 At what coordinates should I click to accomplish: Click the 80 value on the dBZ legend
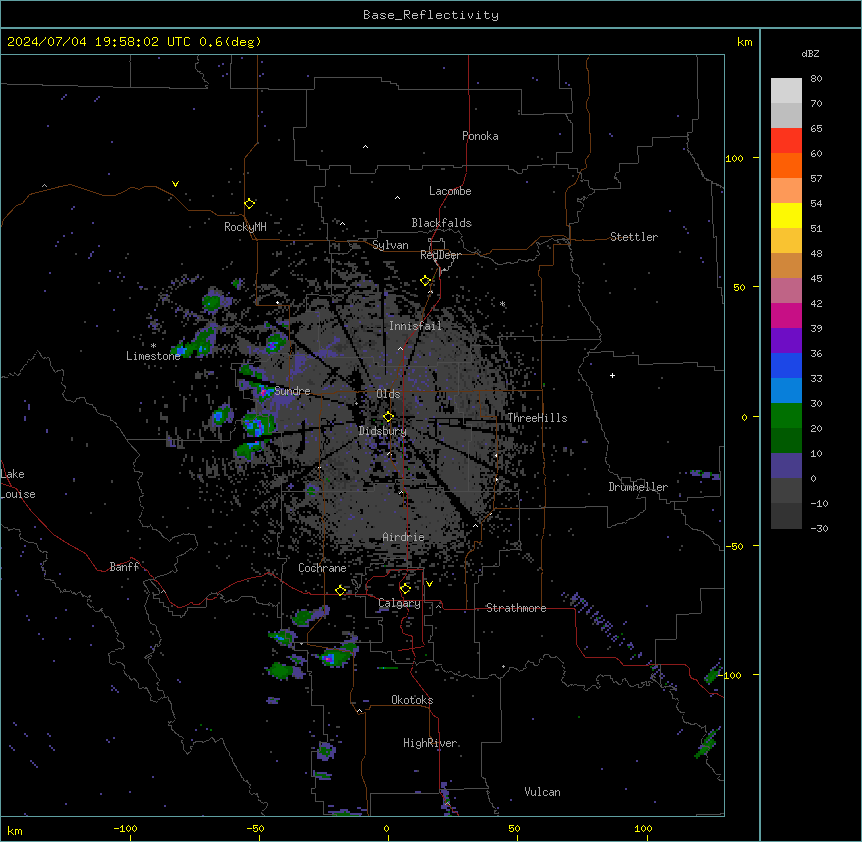click(816, 79)
